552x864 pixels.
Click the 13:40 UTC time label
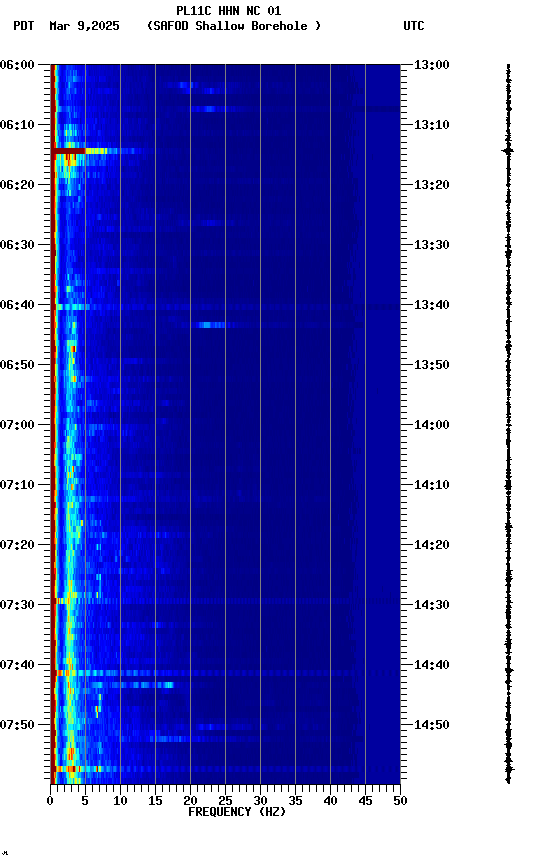(x=432, y=305)
